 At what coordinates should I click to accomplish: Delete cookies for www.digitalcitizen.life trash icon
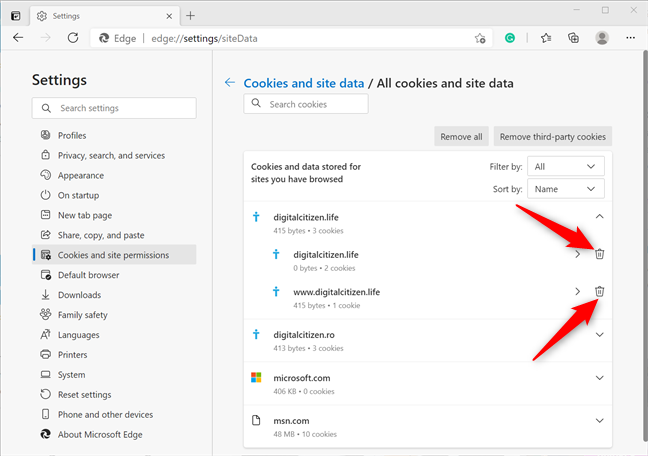coord(599,291)
